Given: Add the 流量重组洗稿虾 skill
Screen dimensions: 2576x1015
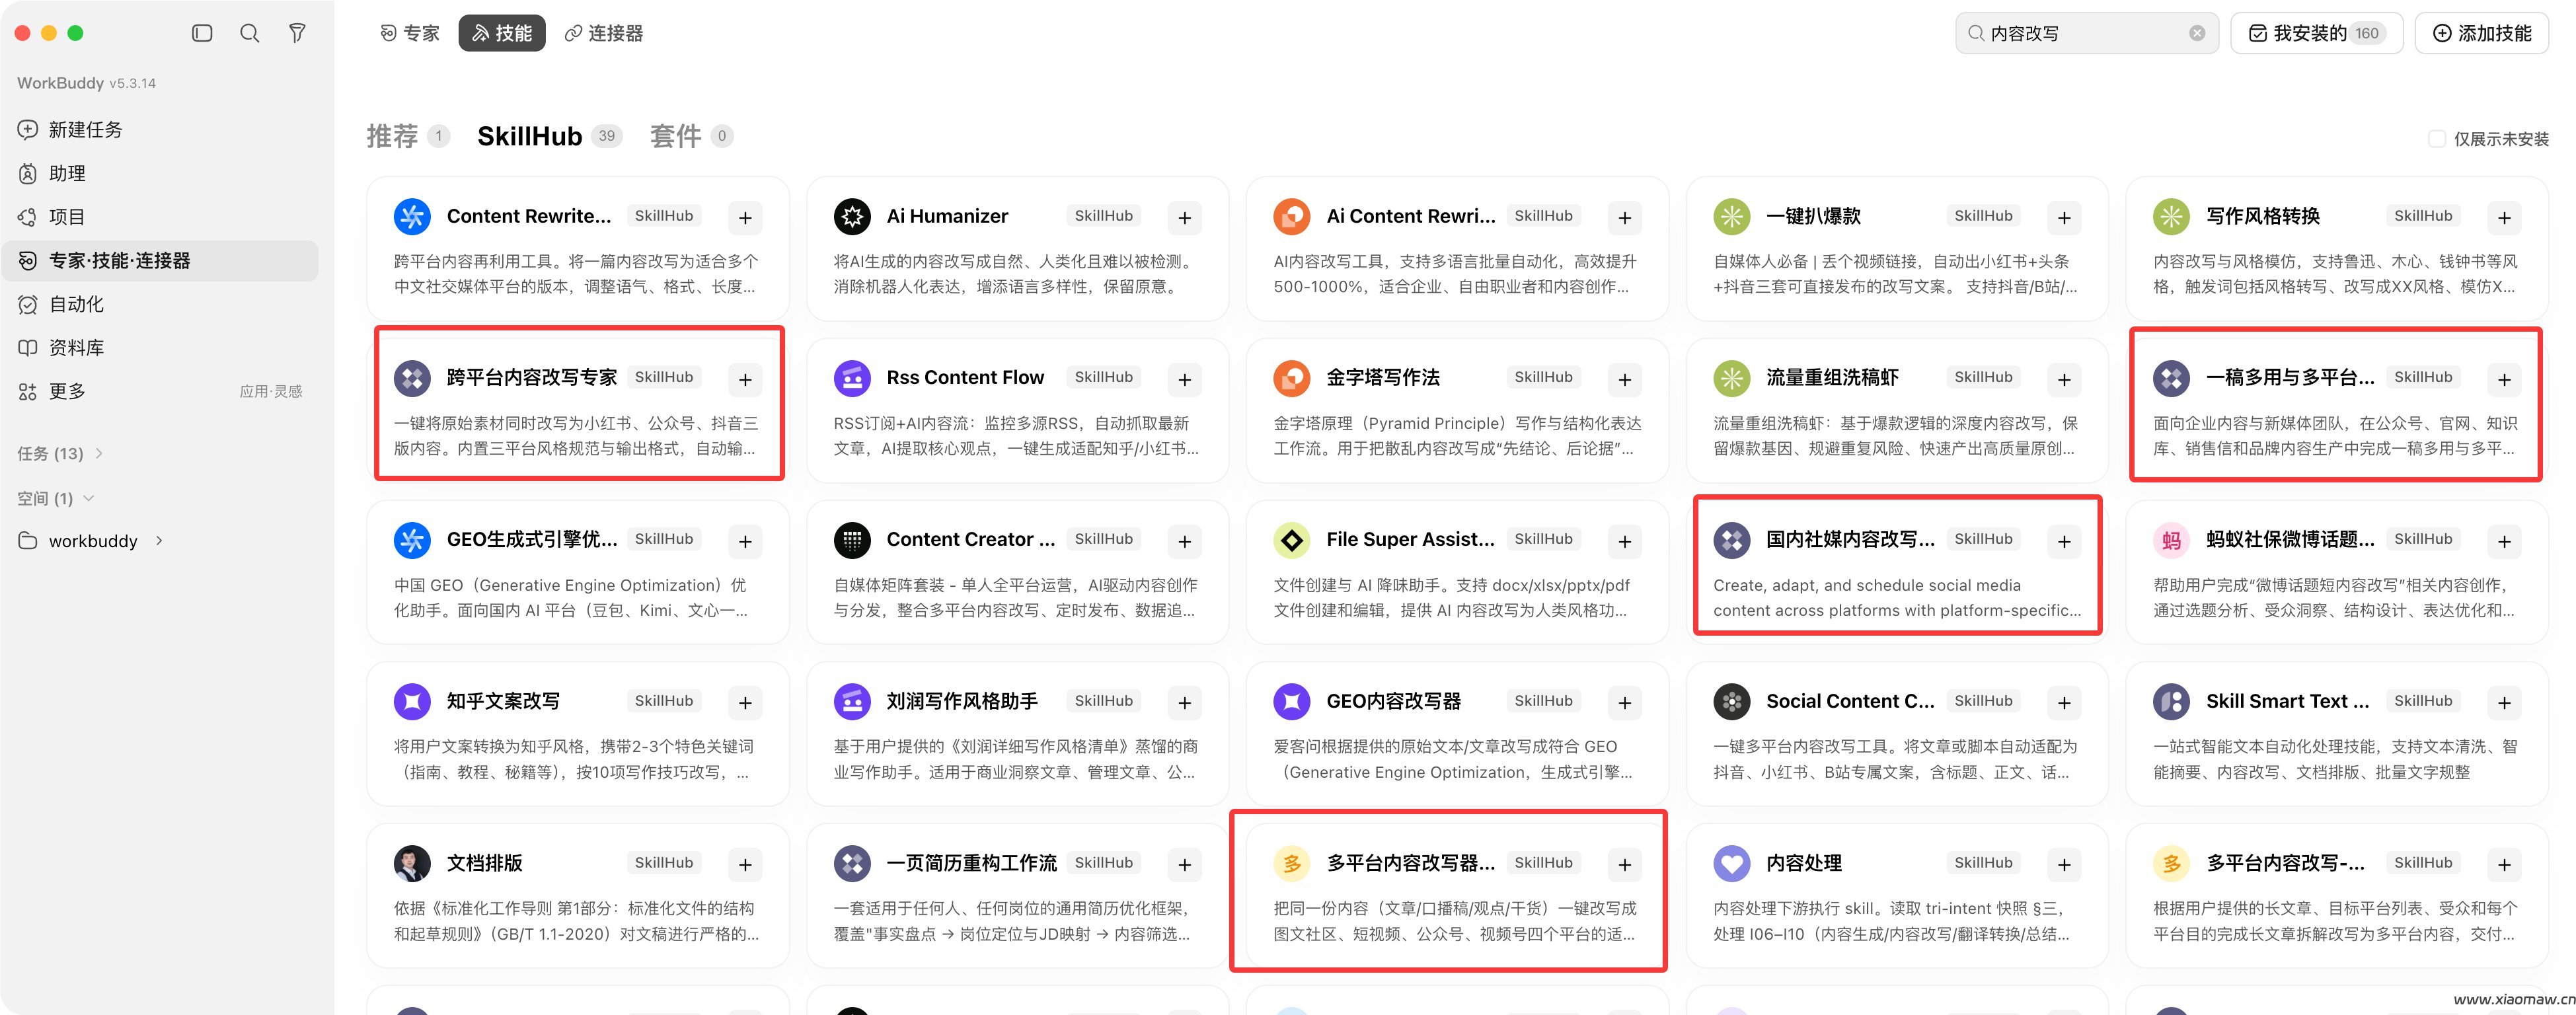Looking at the screenshot, I should point(2064,379).
